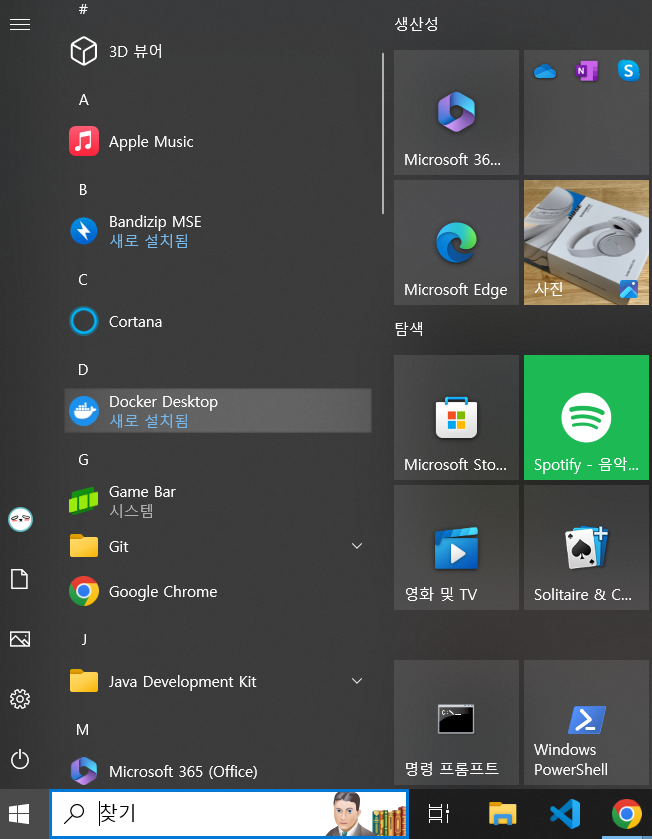The width and height of the screenshot is (652, 839).
Task: Click the letter M section header
Action: (82, 729)
